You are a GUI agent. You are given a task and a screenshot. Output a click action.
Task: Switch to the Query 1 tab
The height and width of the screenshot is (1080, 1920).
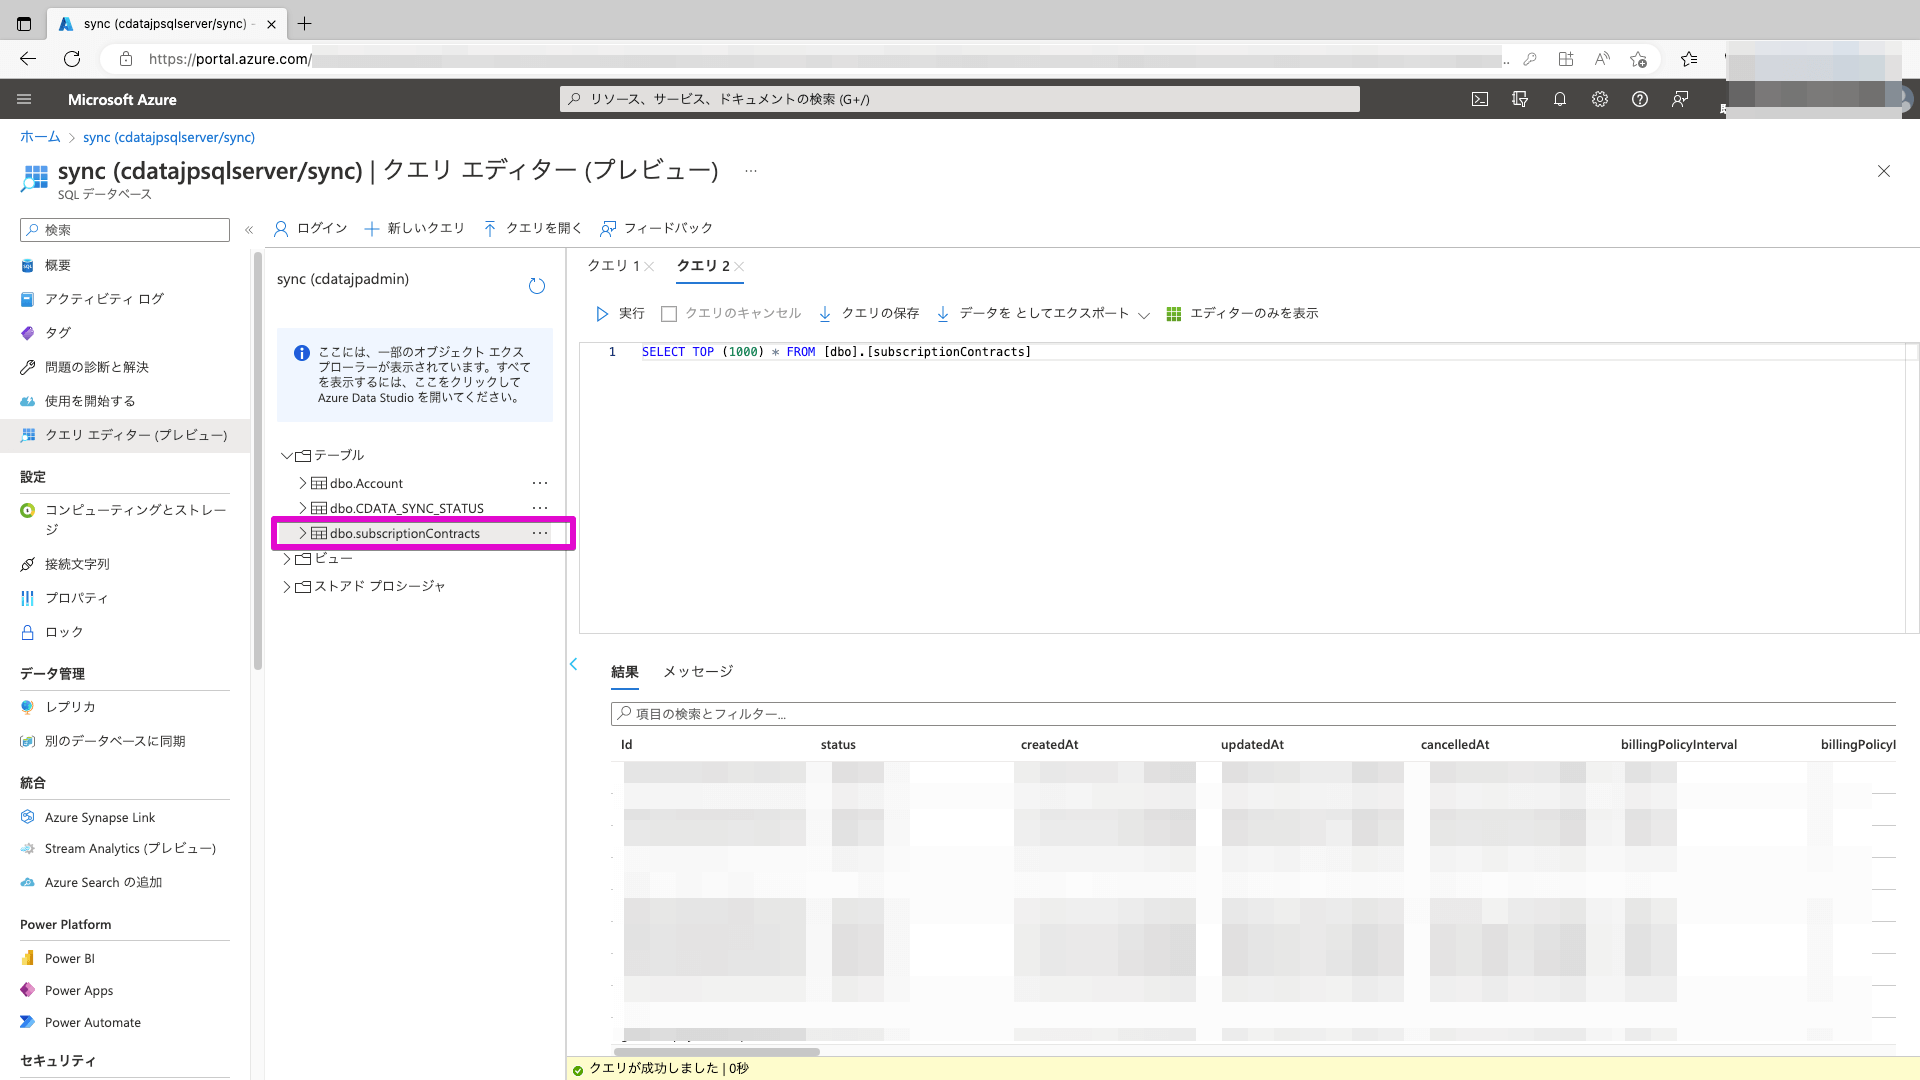pos(613,266)
